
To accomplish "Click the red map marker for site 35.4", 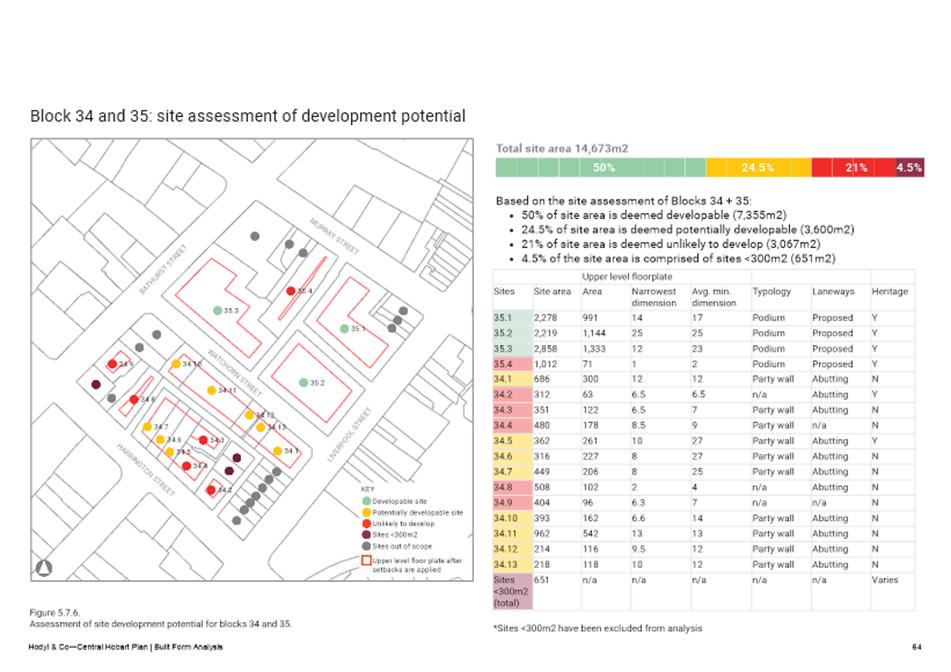I will [x=291, y=291].
